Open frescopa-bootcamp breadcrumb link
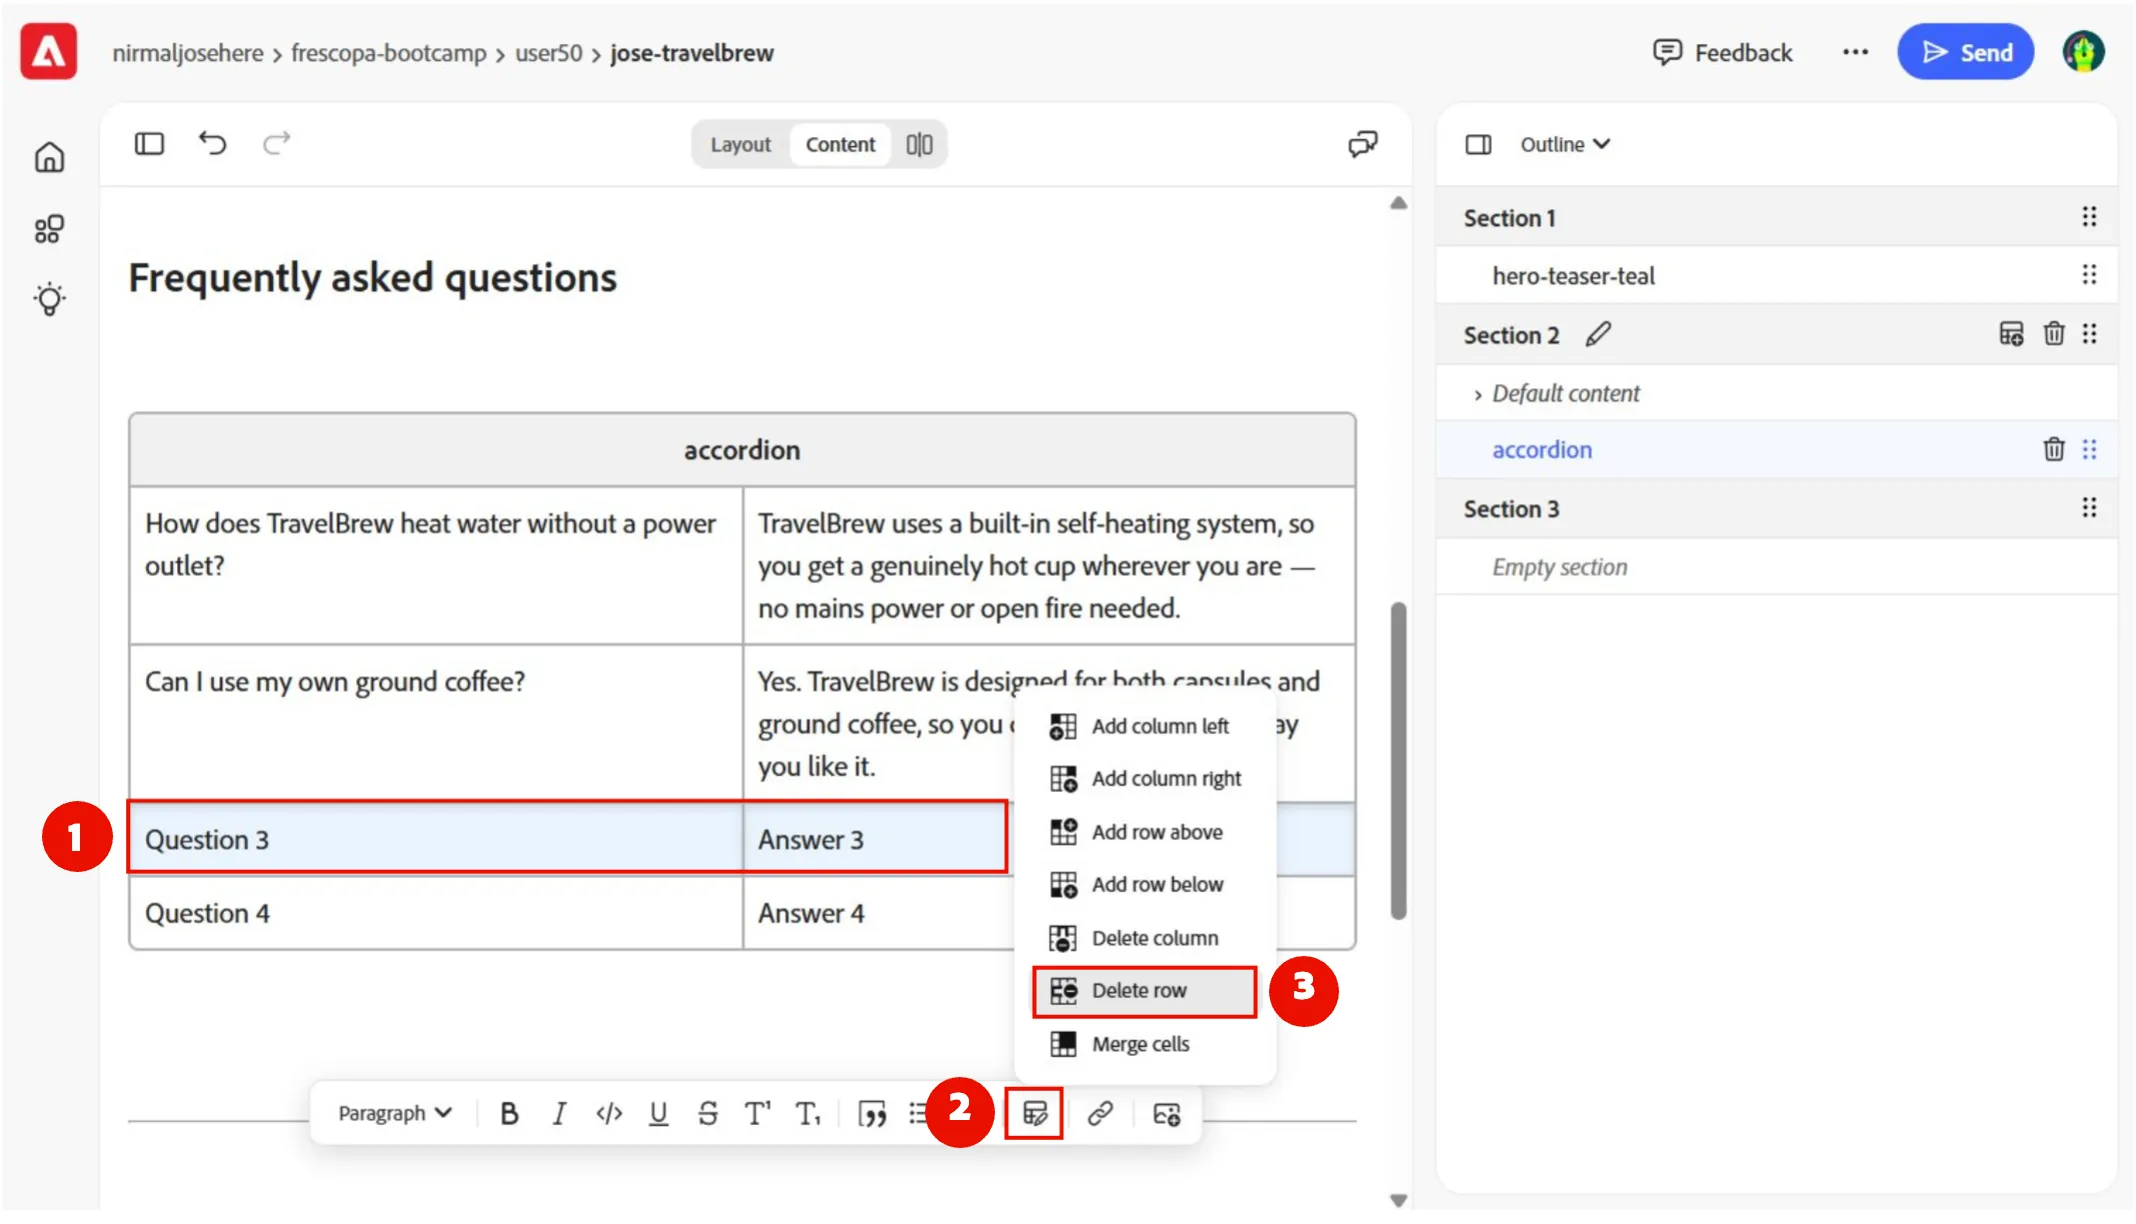The image size is (2136, 1224). pyautogui.click(x=389, y=53)
